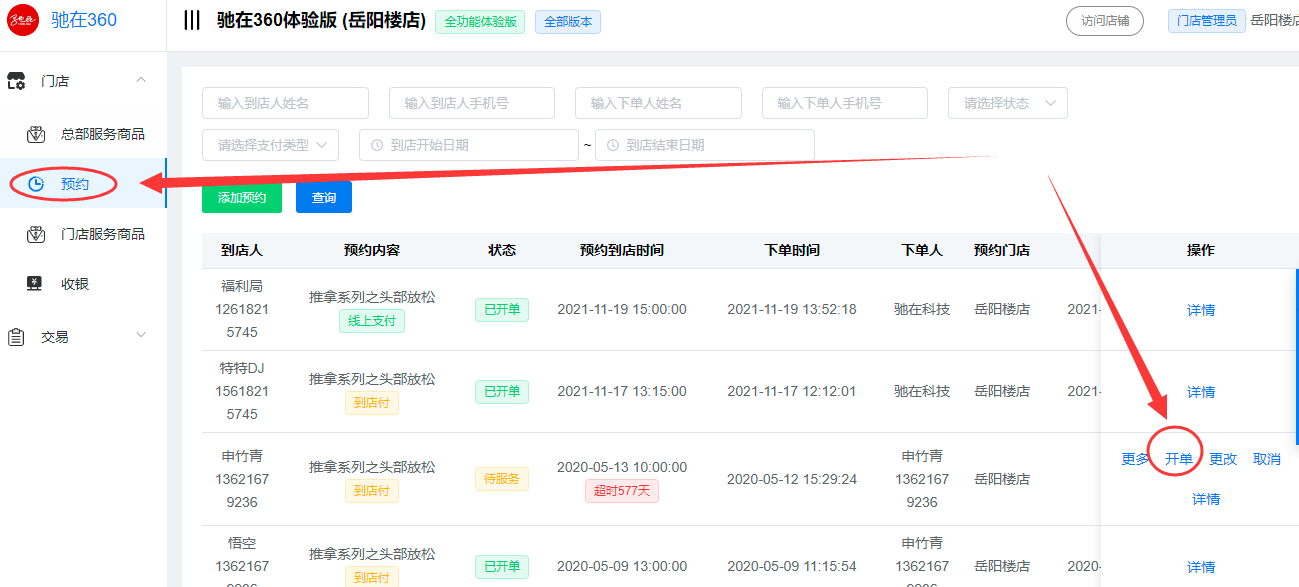Click 下单人 column header

(922, 250)
